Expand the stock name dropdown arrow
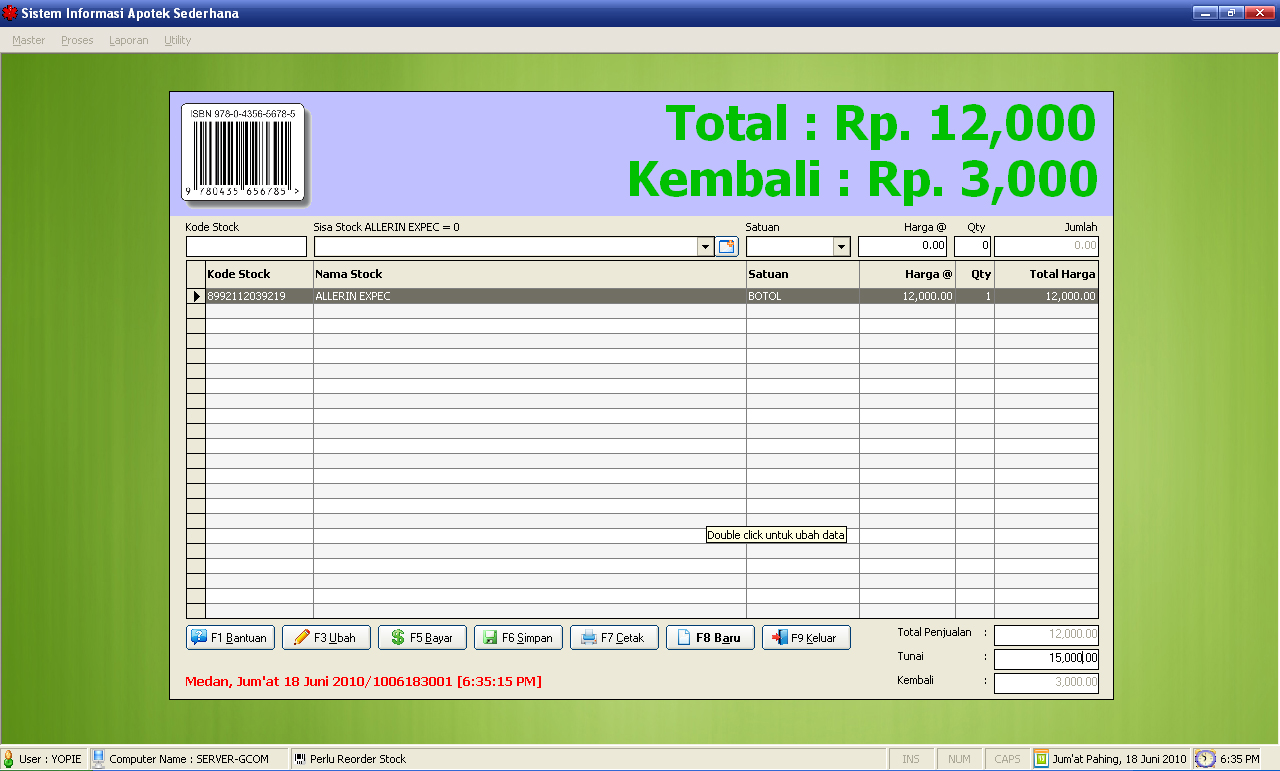Image resolution: width=1280 pixels, height=771 pixels. [x=705, y=247]
